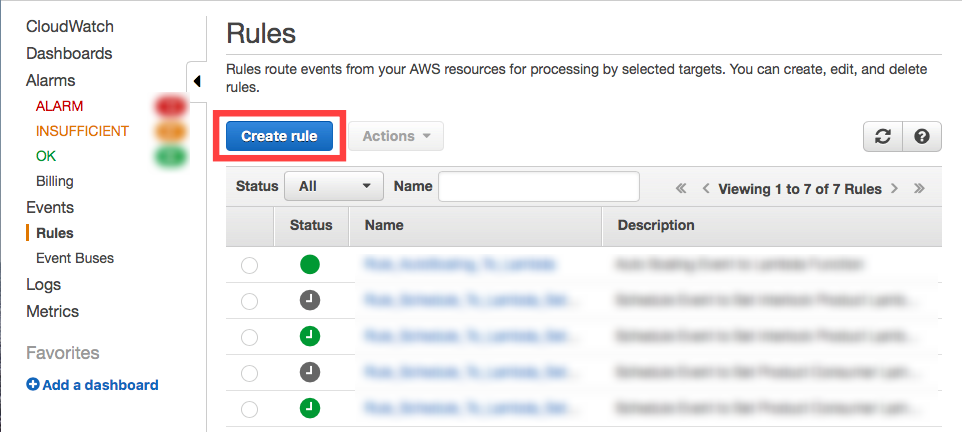Go to the first page of rules
The image size is (962, 432).
coord(681,188)
